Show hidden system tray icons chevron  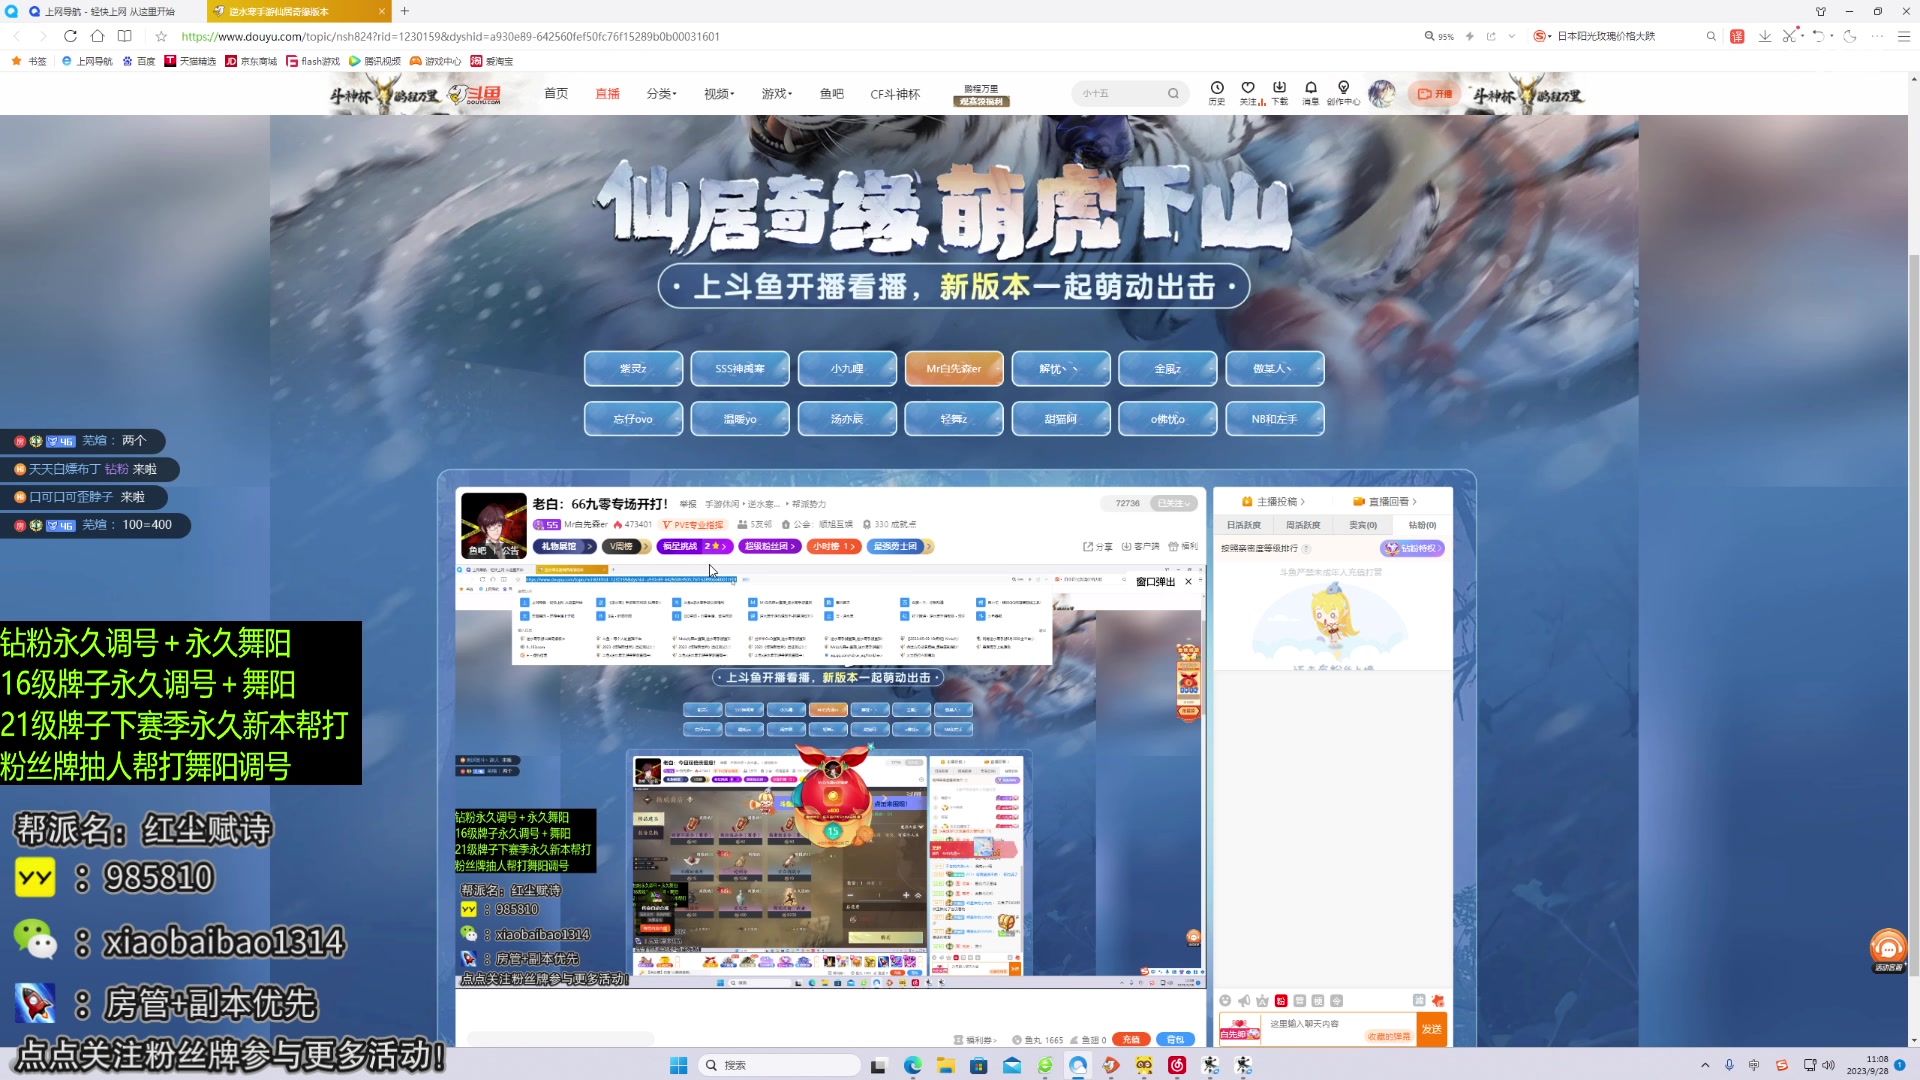click(1705, 1066)
